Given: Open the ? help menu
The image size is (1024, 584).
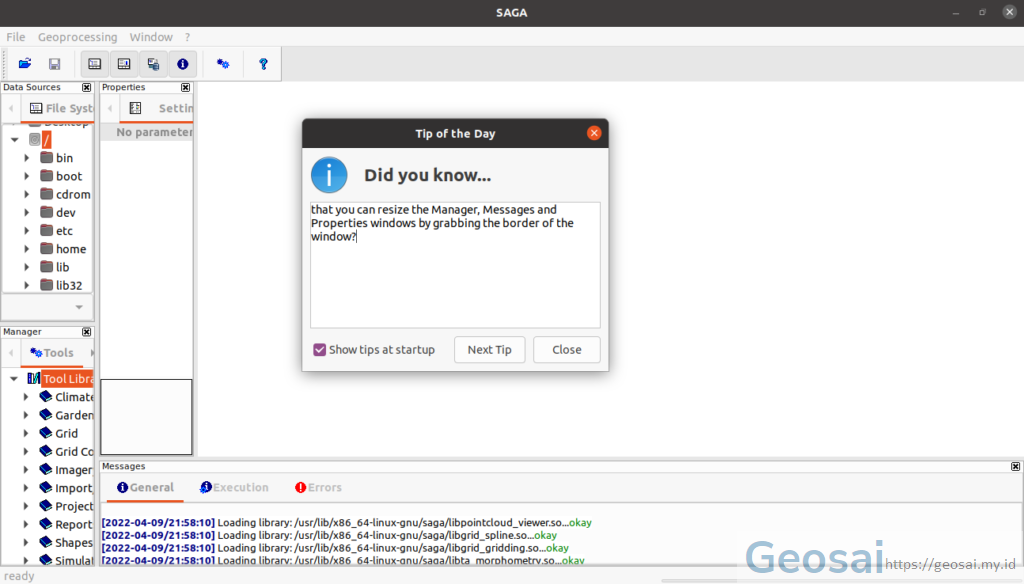Looking at the screenshot, I should coord(187,37).
